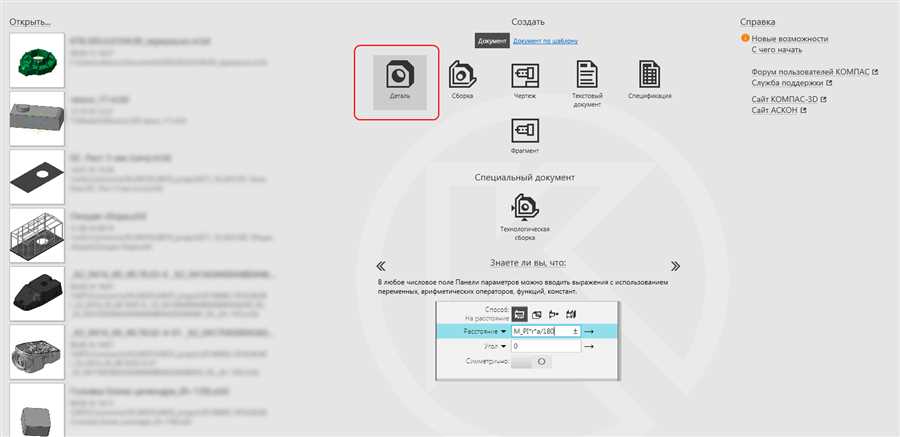Screen dimensions: 900x437
Task: Open the recent file showing a flat plate with a hole
Action: tap(37, 177)
